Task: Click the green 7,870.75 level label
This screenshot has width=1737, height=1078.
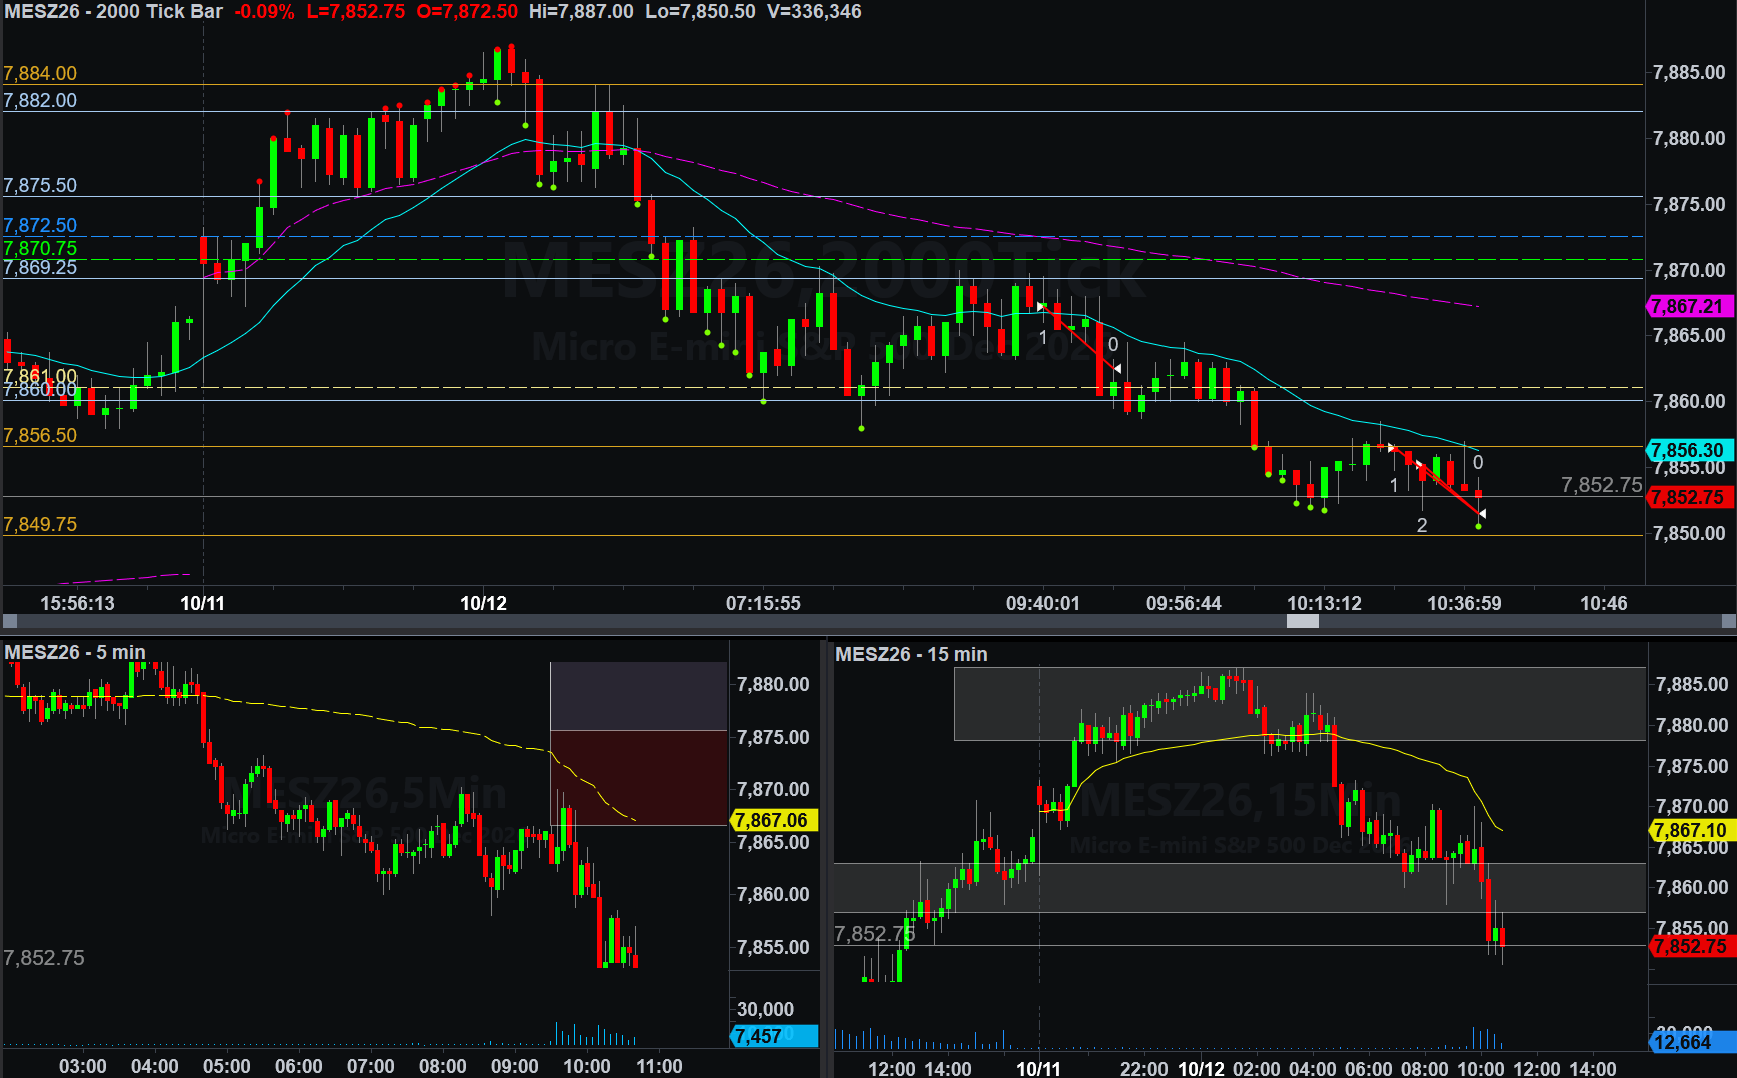Action: tap(40, 248)
